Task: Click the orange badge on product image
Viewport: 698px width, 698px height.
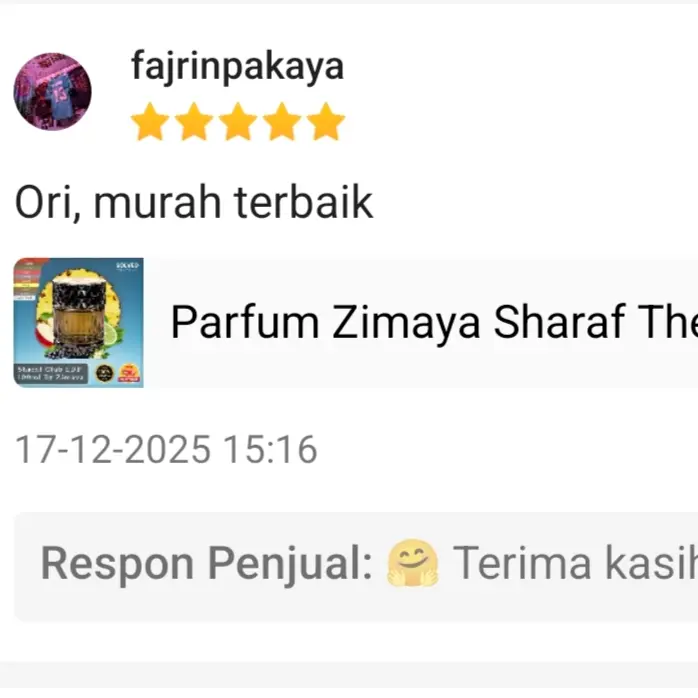Action: pyautogui.click(x=129, y=373)
